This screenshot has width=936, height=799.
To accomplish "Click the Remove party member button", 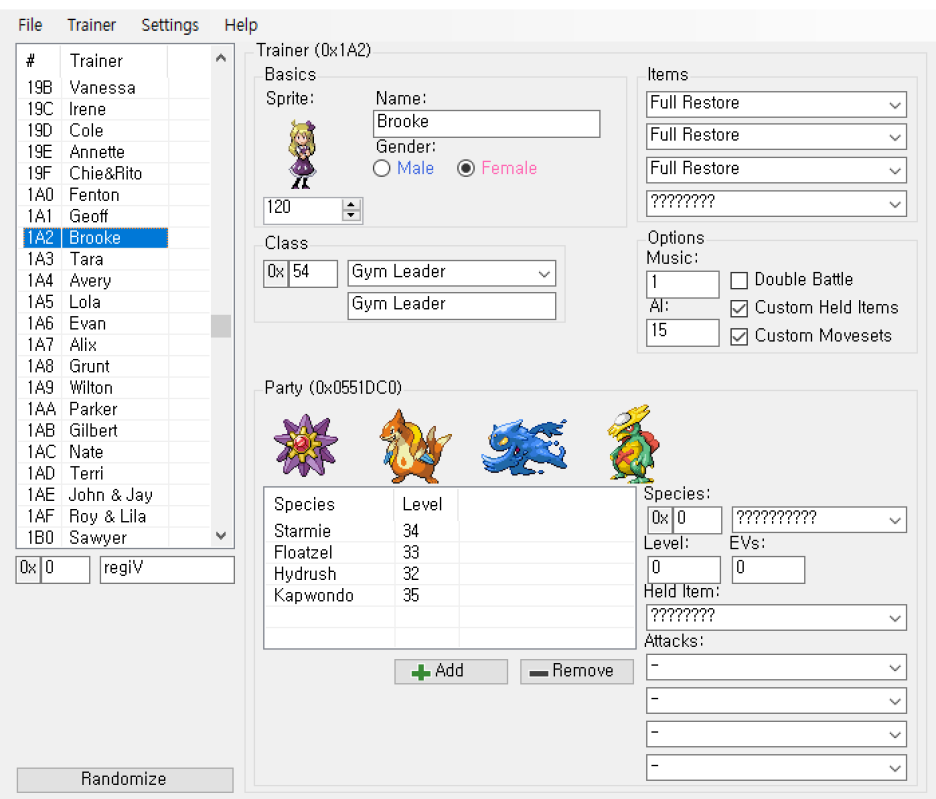I will point(577,671).
